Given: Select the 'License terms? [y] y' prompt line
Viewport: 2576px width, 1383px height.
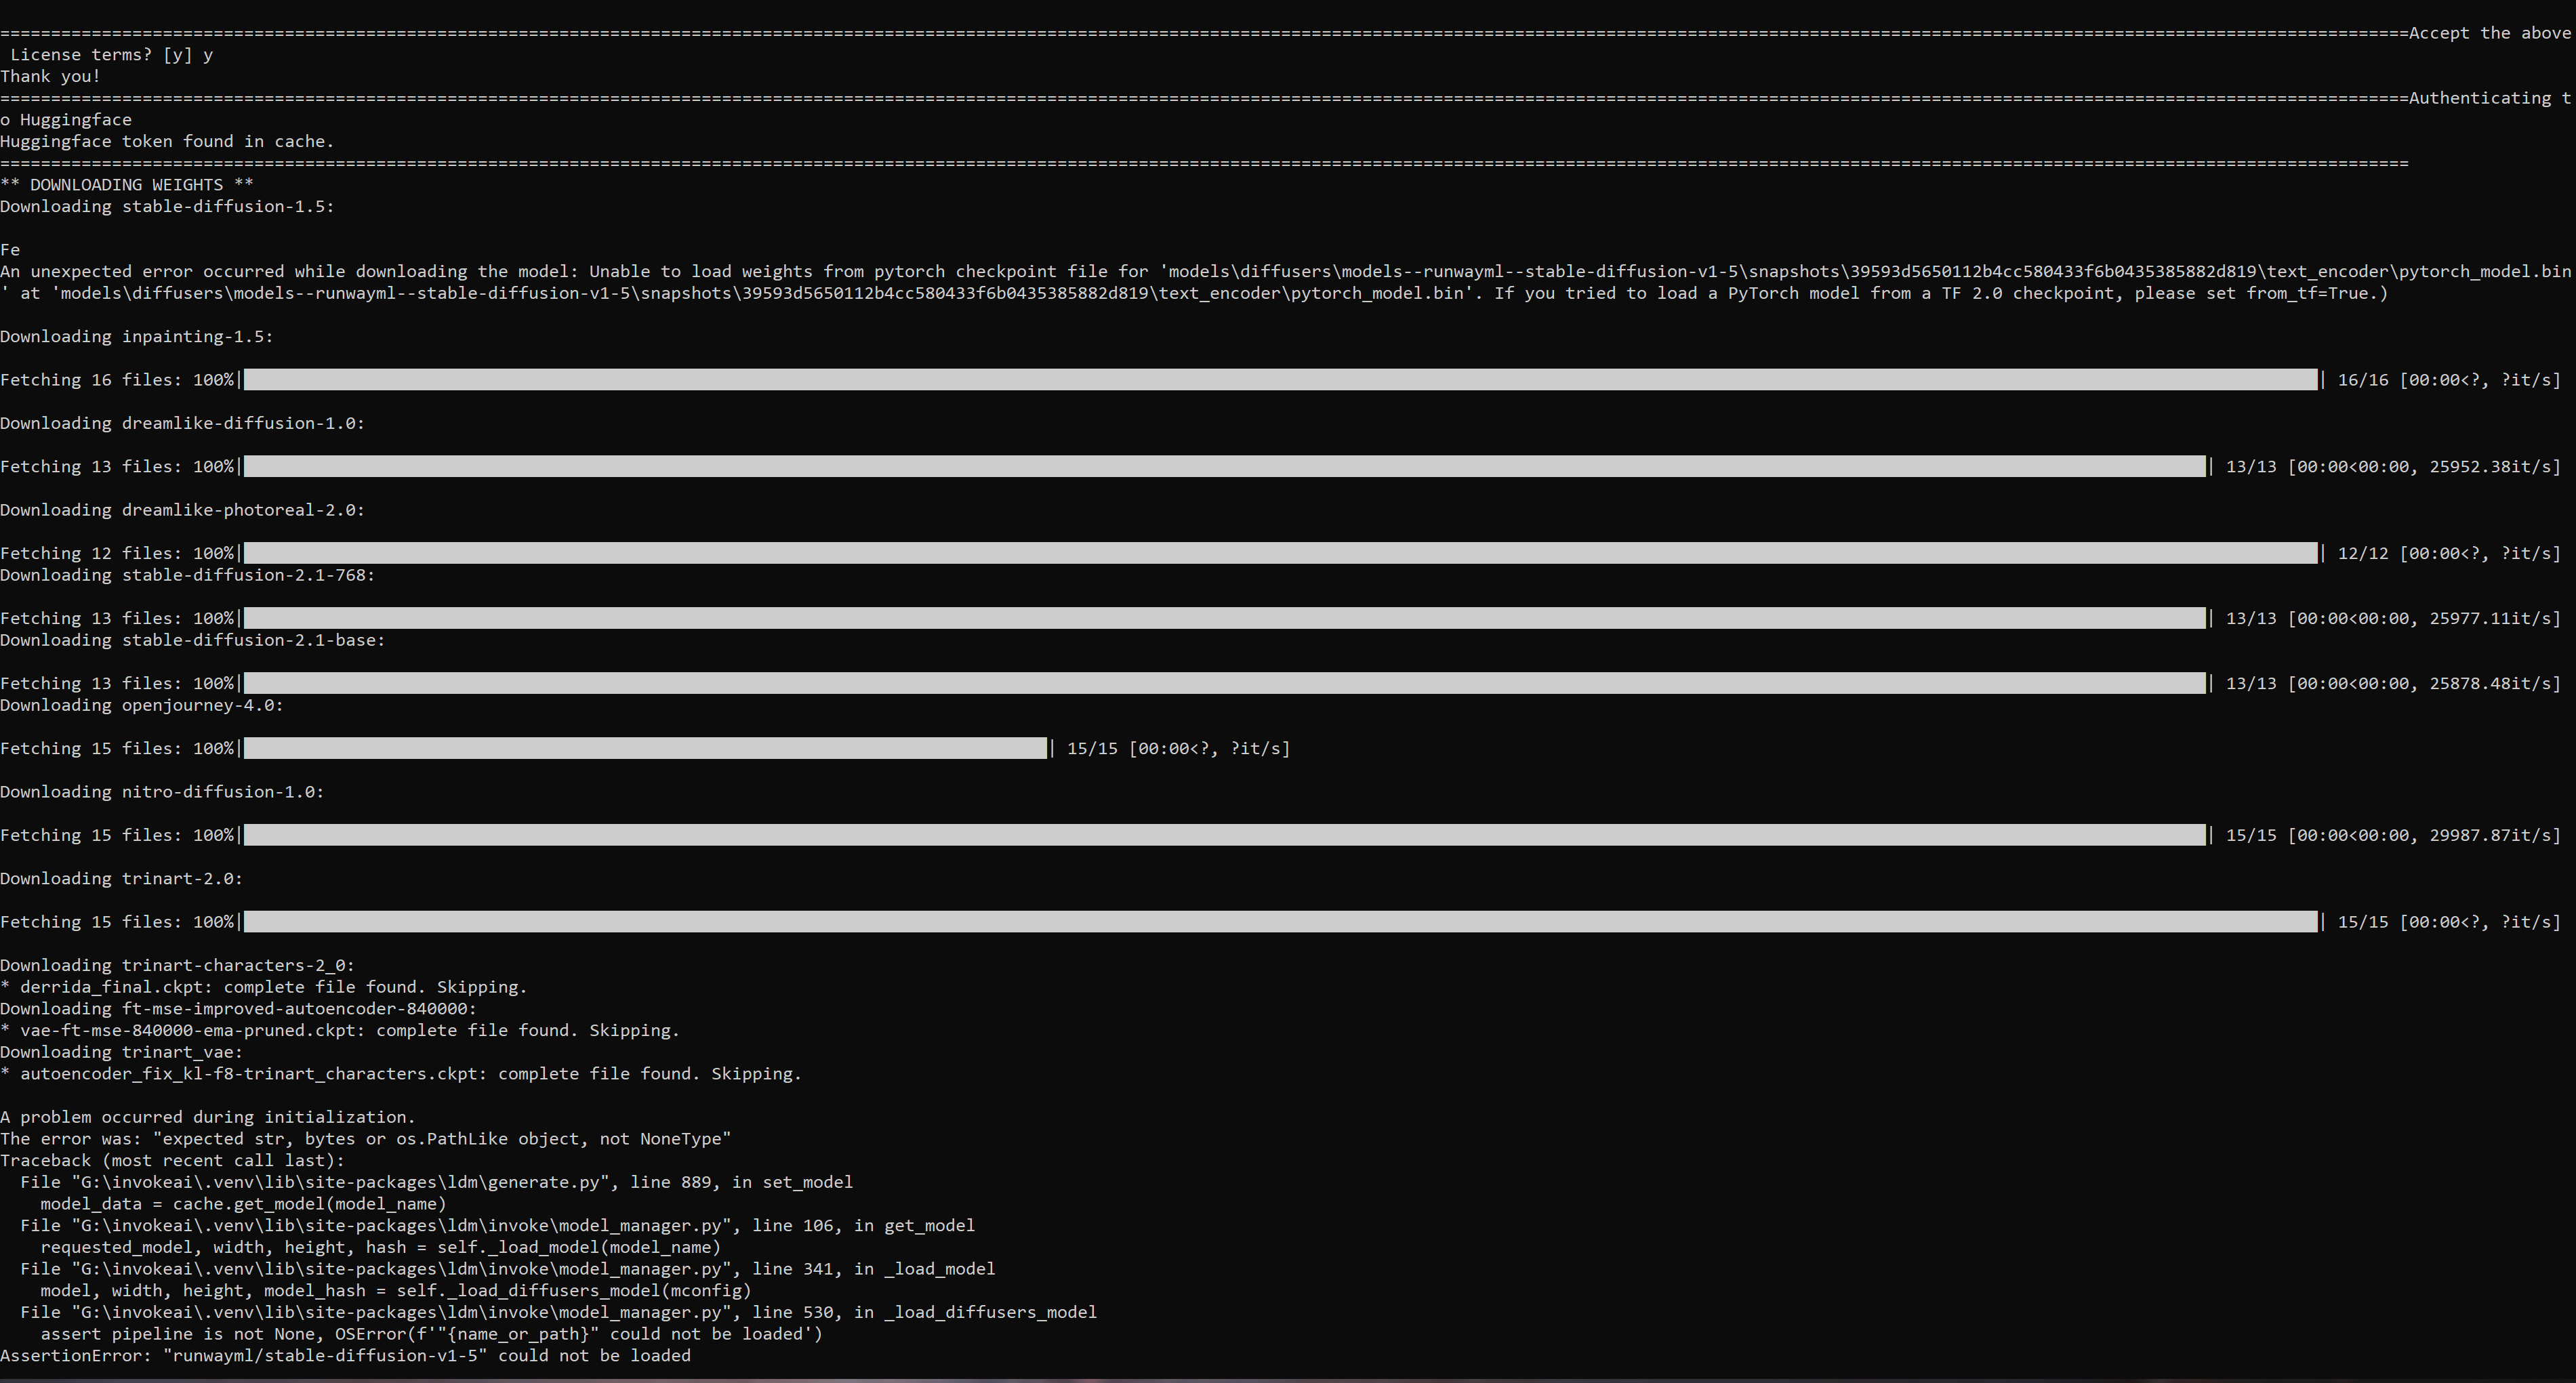Looking at the screenshot, I should point(105,55).
